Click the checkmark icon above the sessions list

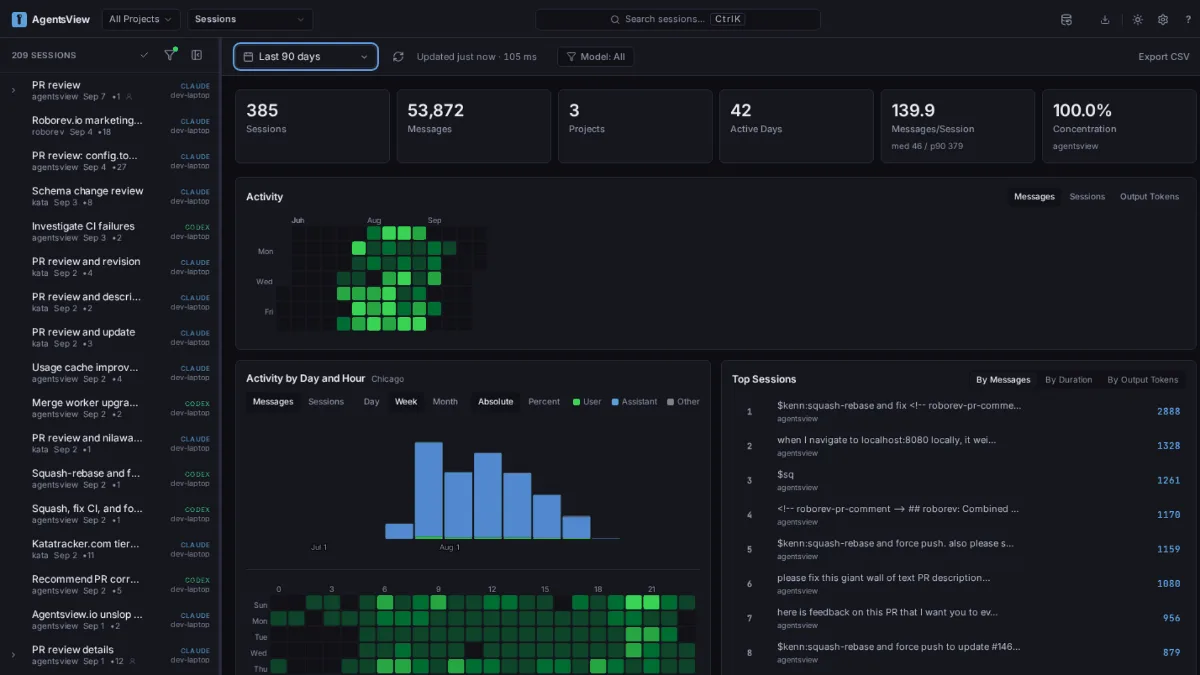[x=144, y=55]
